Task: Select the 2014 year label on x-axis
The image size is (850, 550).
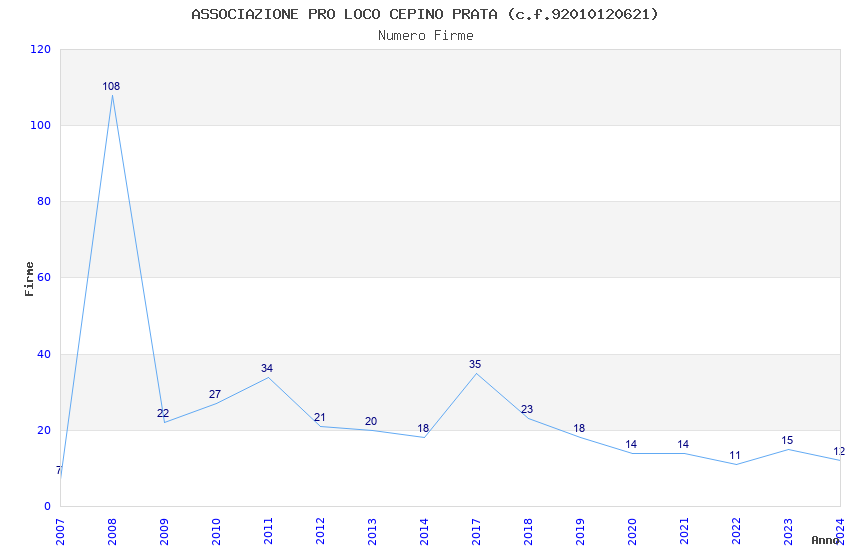Action: point(424,532)
